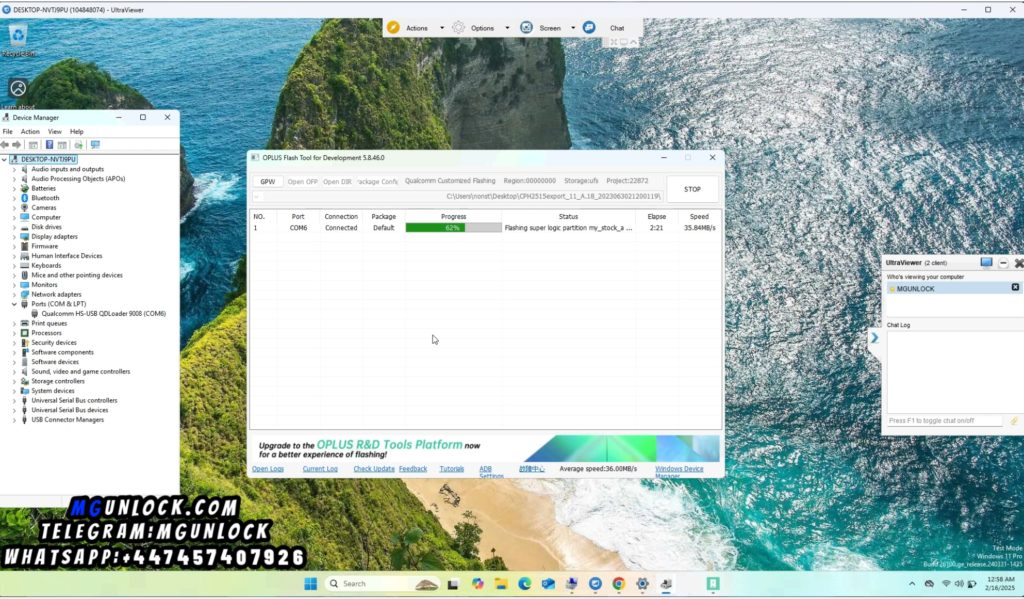This screenshot has height=599, width=1024.
Task: Open Actions dropdown arrow in UltraViewer toolbar
Action: (441, 28)
